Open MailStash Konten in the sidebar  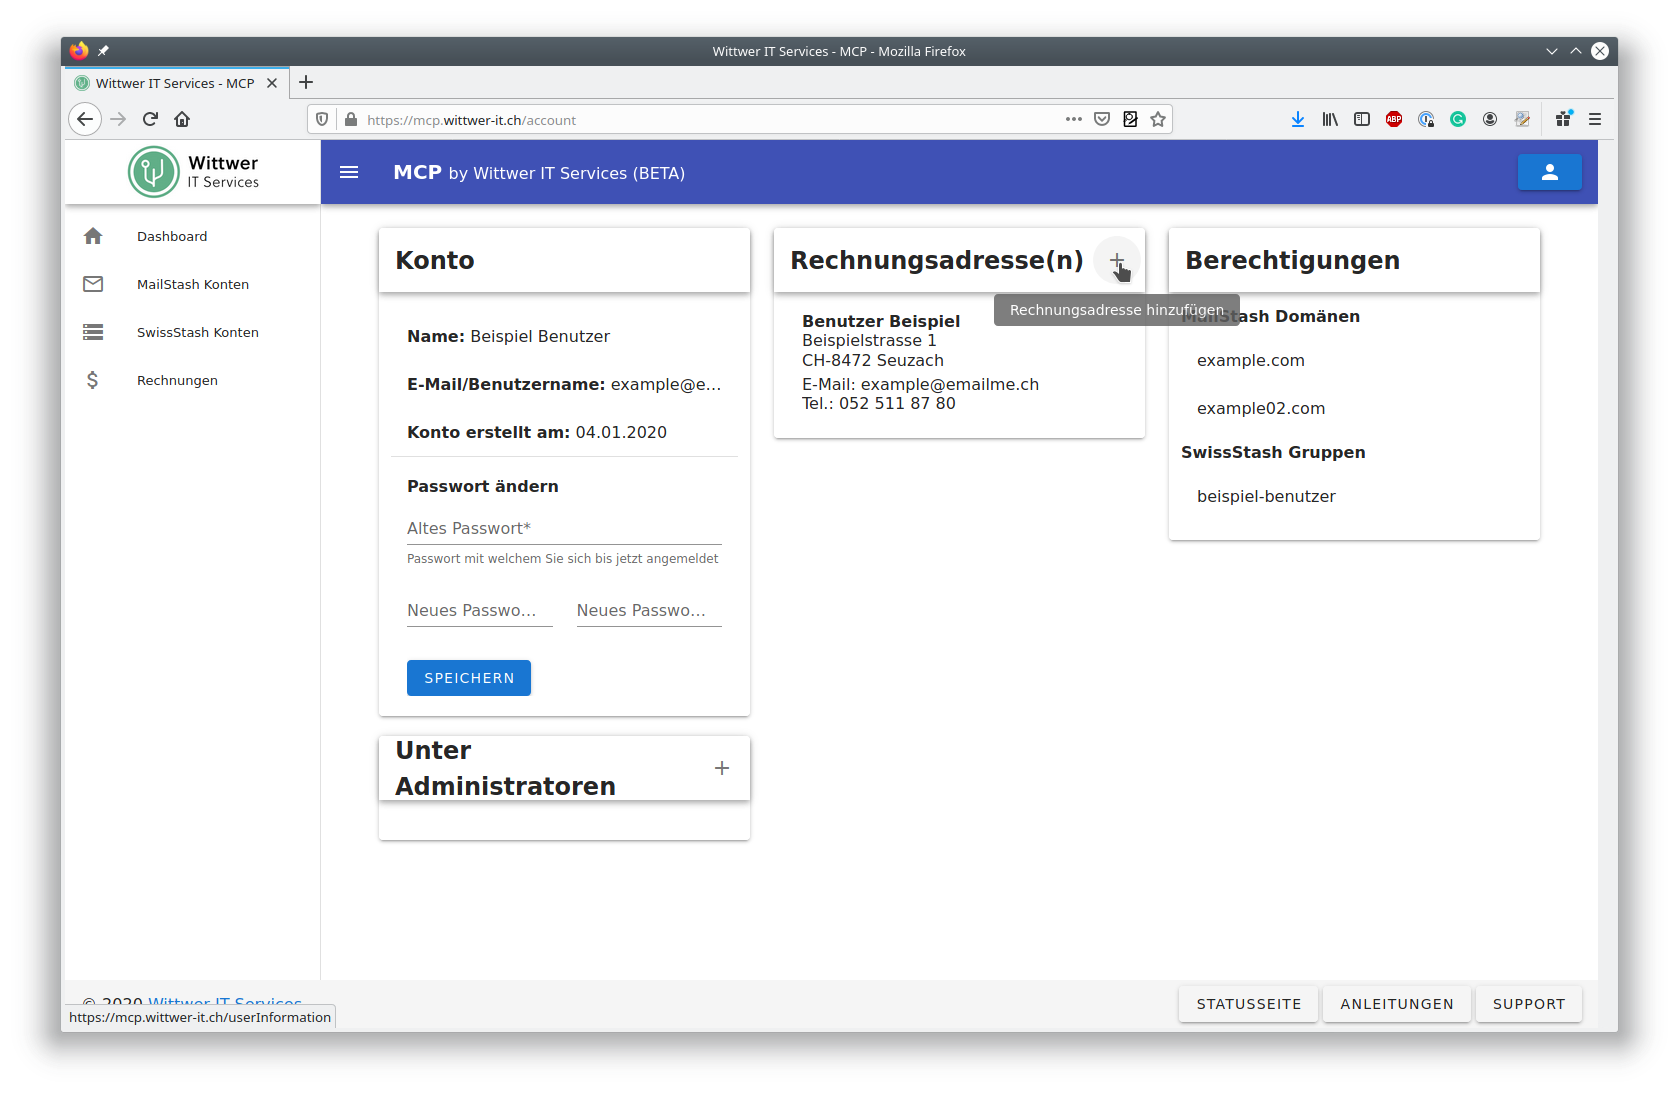pyautogui.click(x=193, y=284)
